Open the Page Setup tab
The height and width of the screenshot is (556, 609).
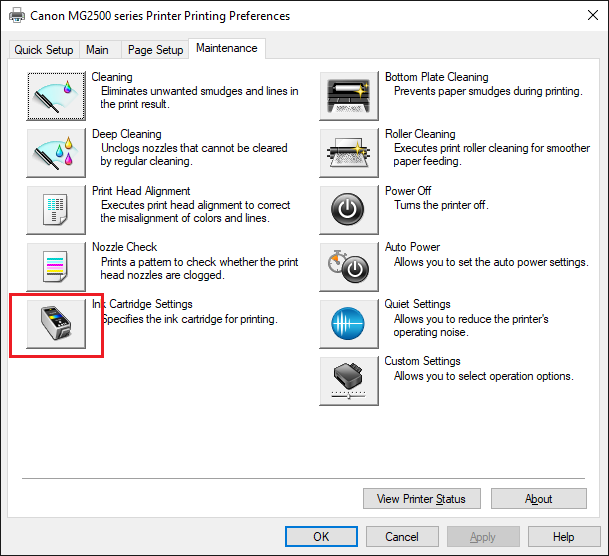[156, 50]
